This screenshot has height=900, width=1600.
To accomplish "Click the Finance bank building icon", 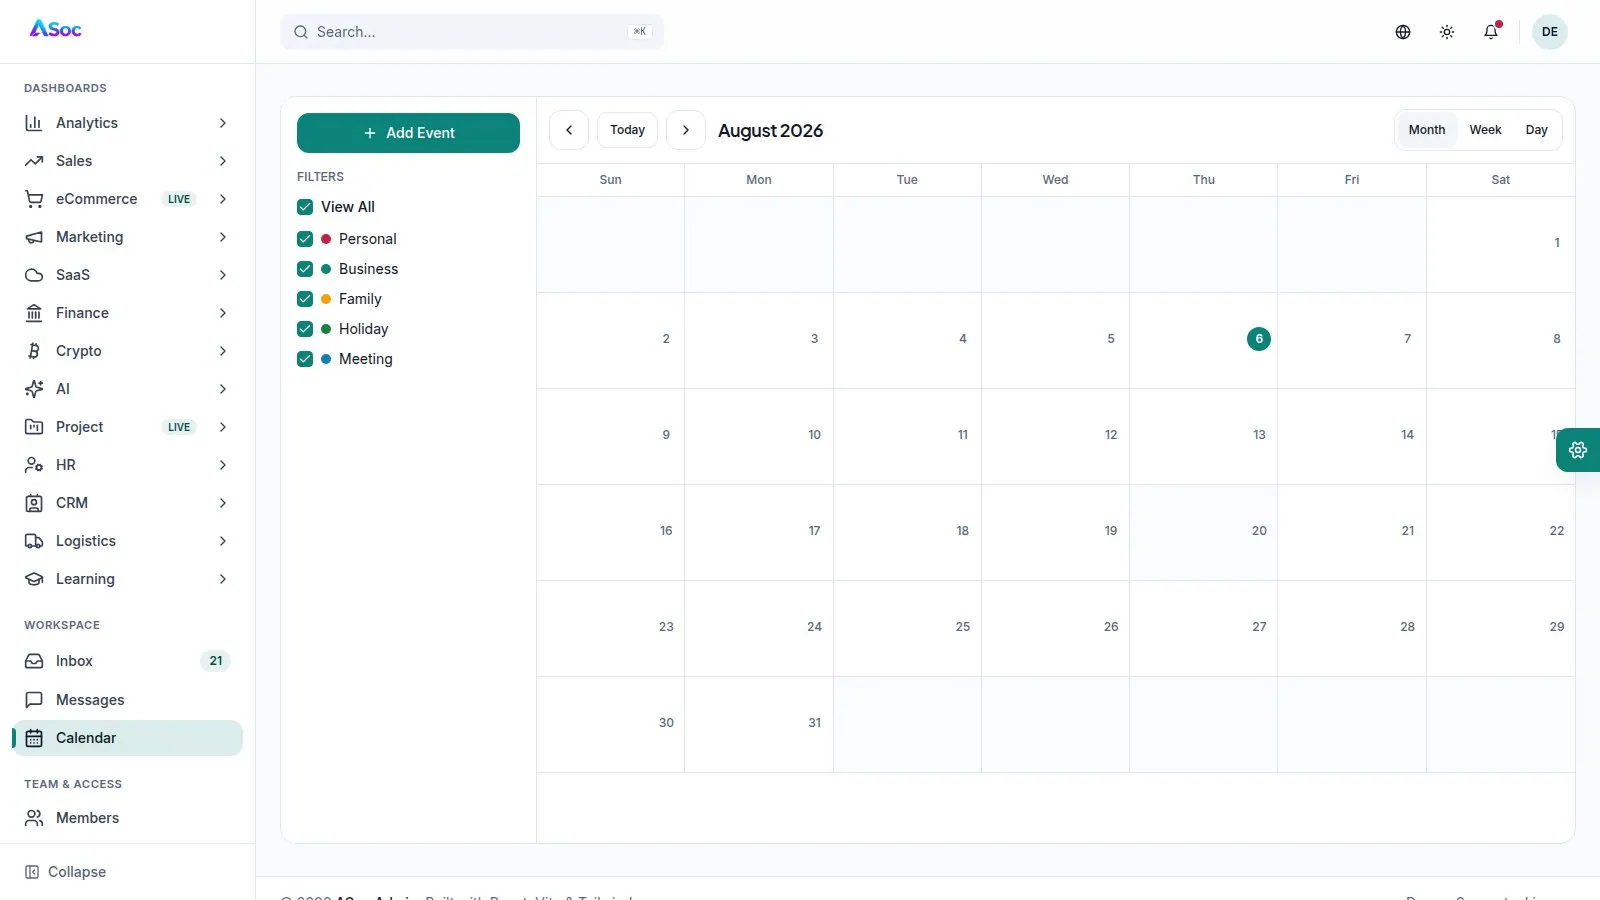I will 34,313.
